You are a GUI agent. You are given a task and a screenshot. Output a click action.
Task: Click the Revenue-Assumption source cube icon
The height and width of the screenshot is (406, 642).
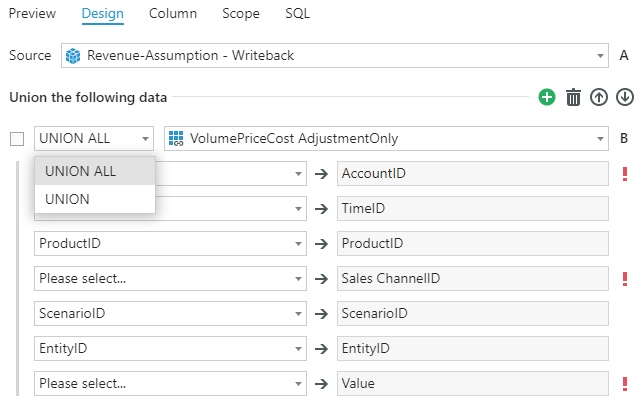pyautogui.click(x=73, y=56)
